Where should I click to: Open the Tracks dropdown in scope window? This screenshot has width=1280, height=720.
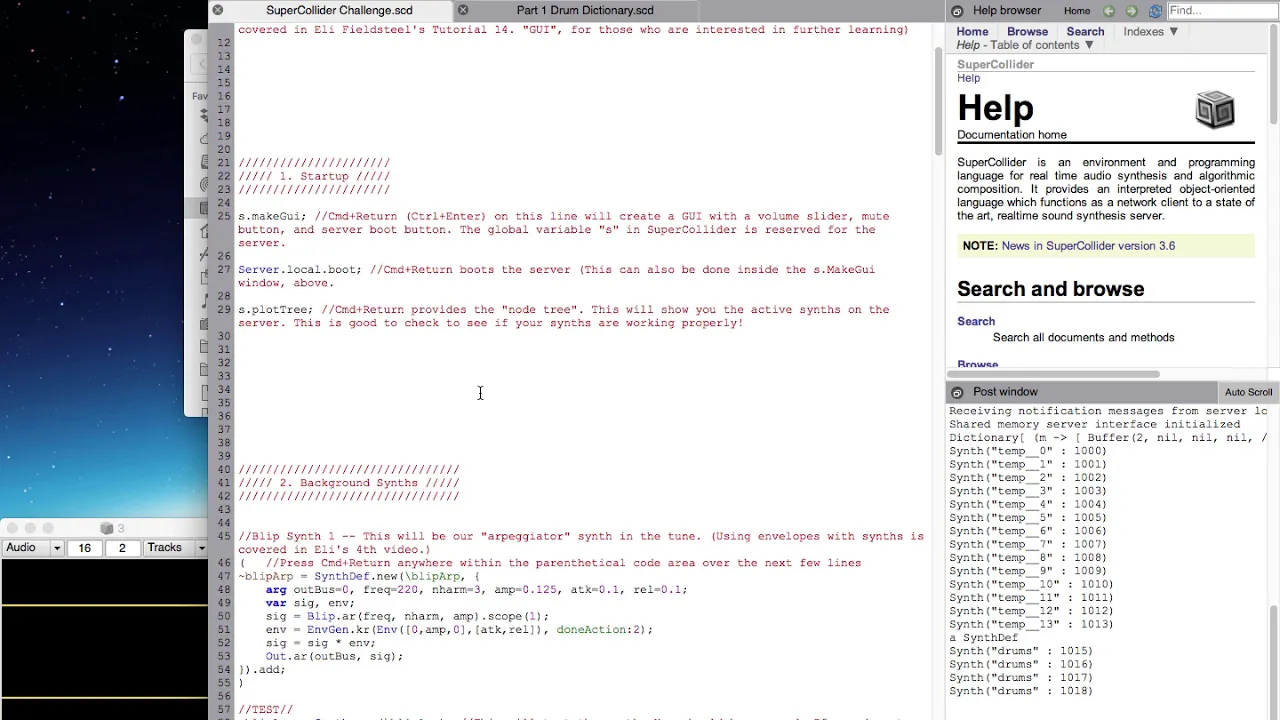coord(173,548)
